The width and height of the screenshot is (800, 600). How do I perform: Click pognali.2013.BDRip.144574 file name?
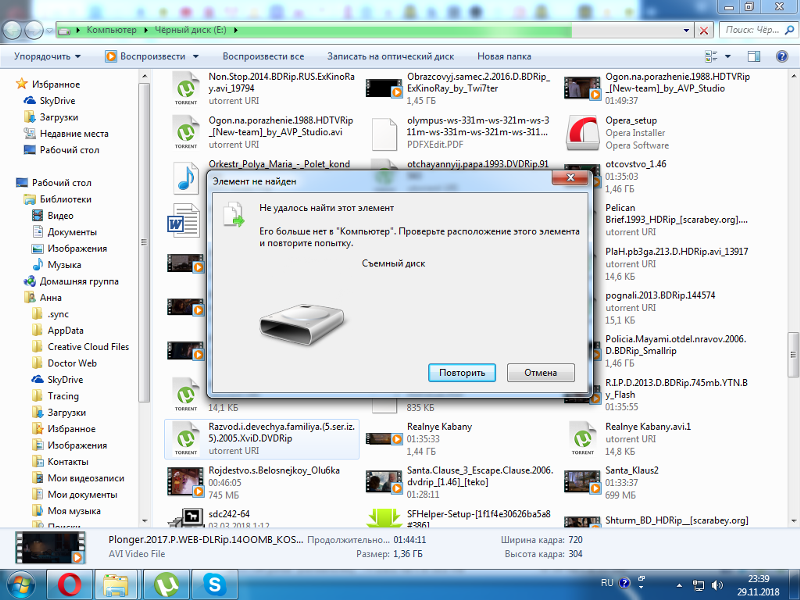[x=660, y=295]
